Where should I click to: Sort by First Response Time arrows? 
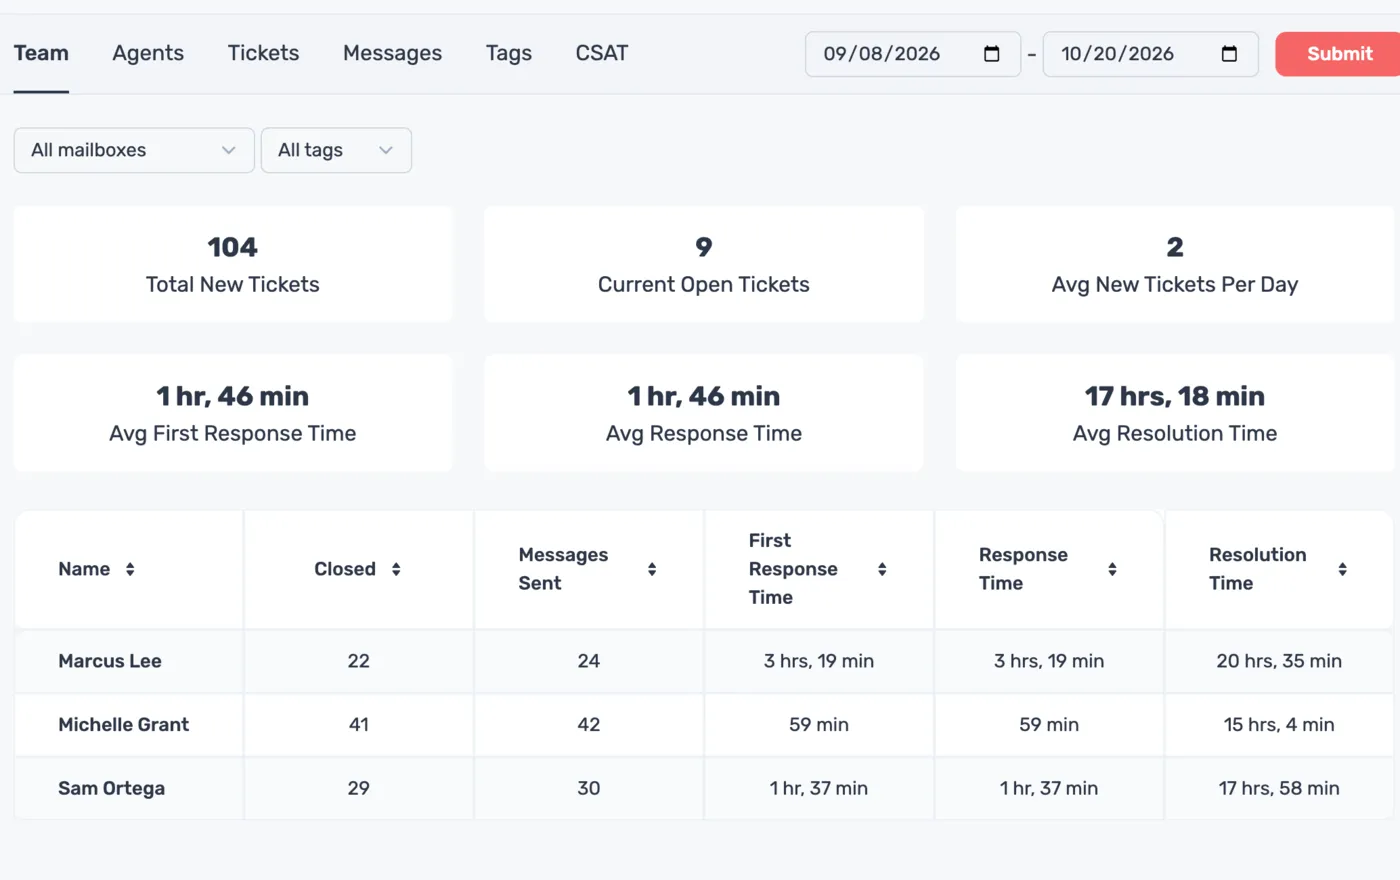tap(882, 569)
